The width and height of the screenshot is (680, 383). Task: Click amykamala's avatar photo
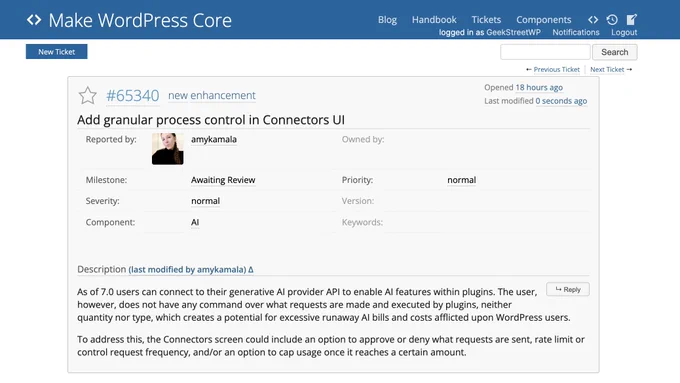[167, 149]
